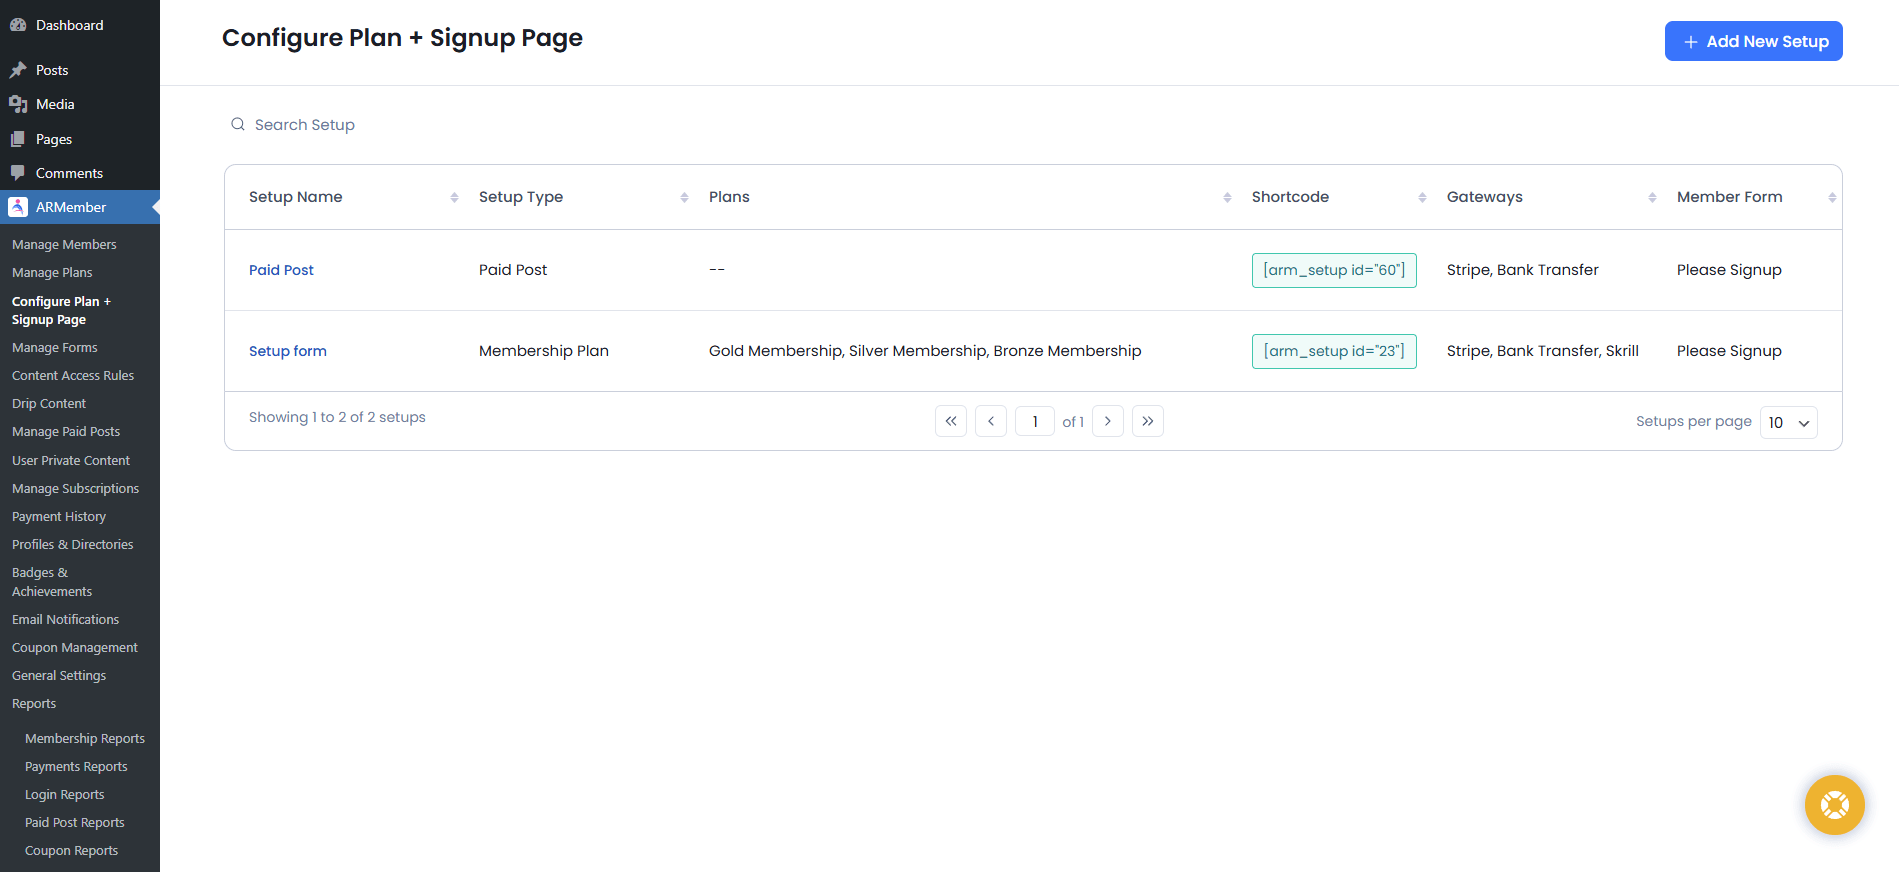Click the orange help lifebuoy icon
The image size is (1899, 872).
pyautogui.click(x=1834, y=805)
